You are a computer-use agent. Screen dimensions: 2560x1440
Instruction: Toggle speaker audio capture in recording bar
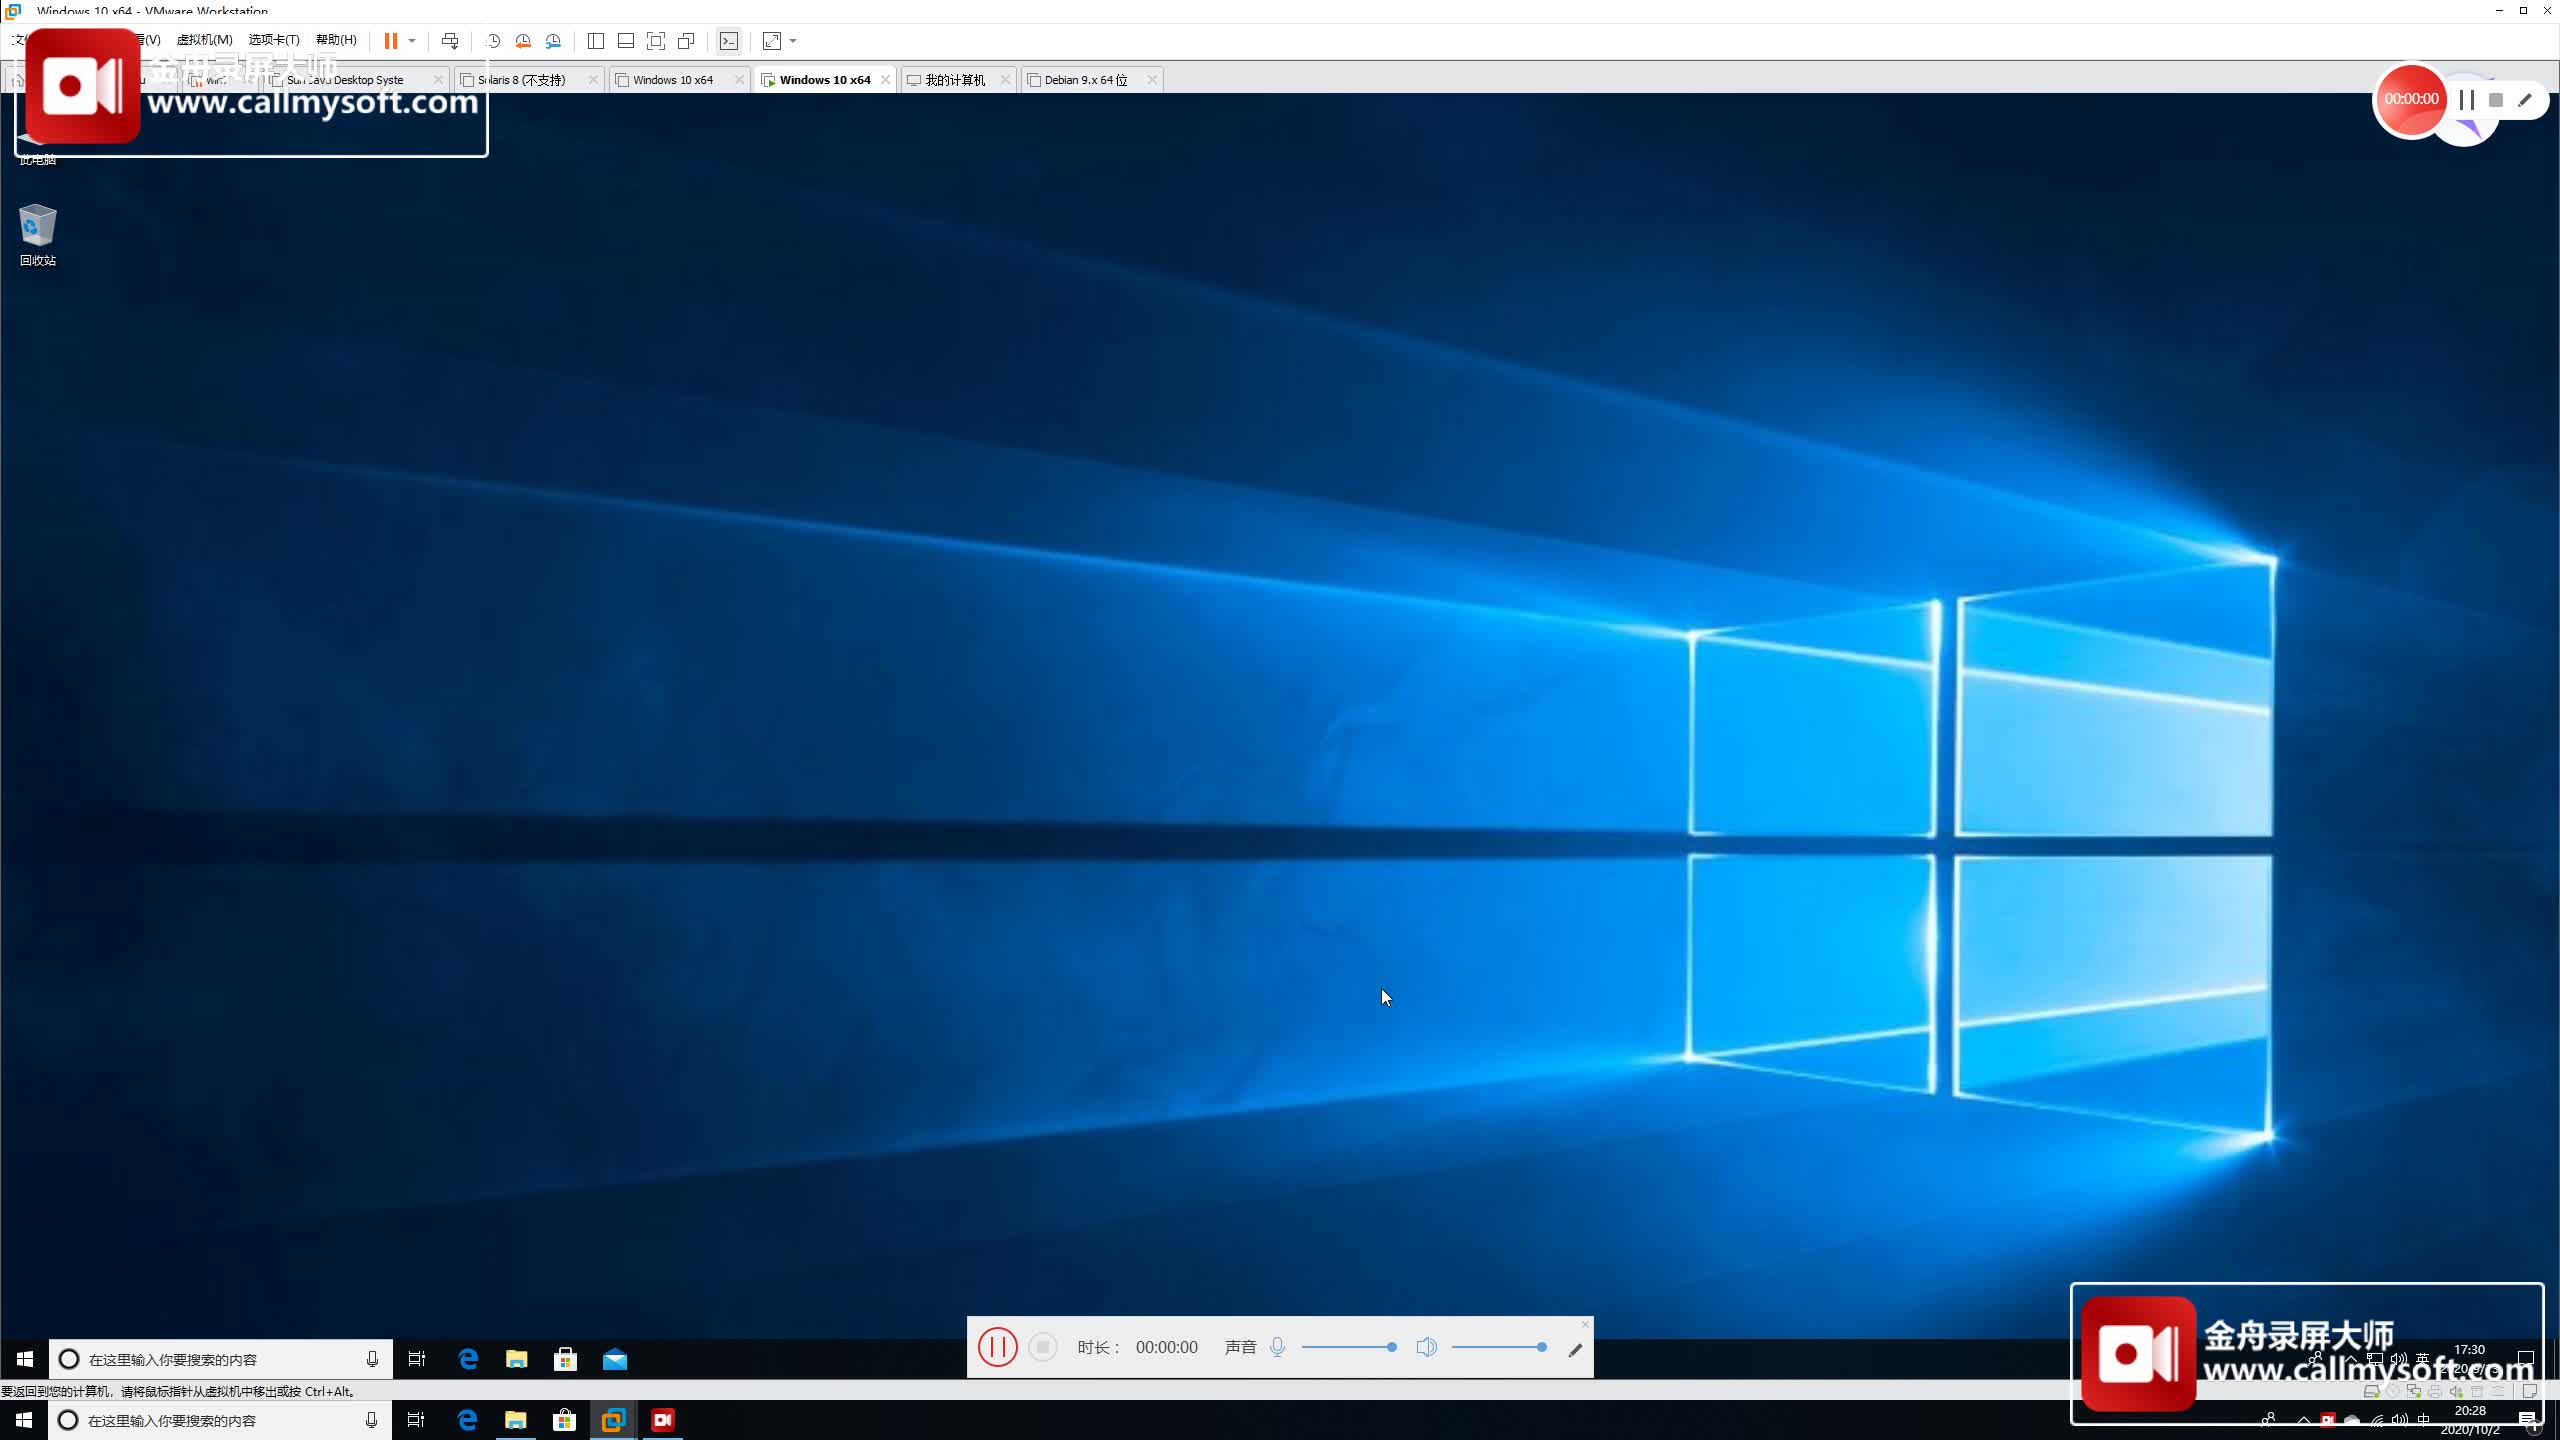click(x=1427, y=1347)
